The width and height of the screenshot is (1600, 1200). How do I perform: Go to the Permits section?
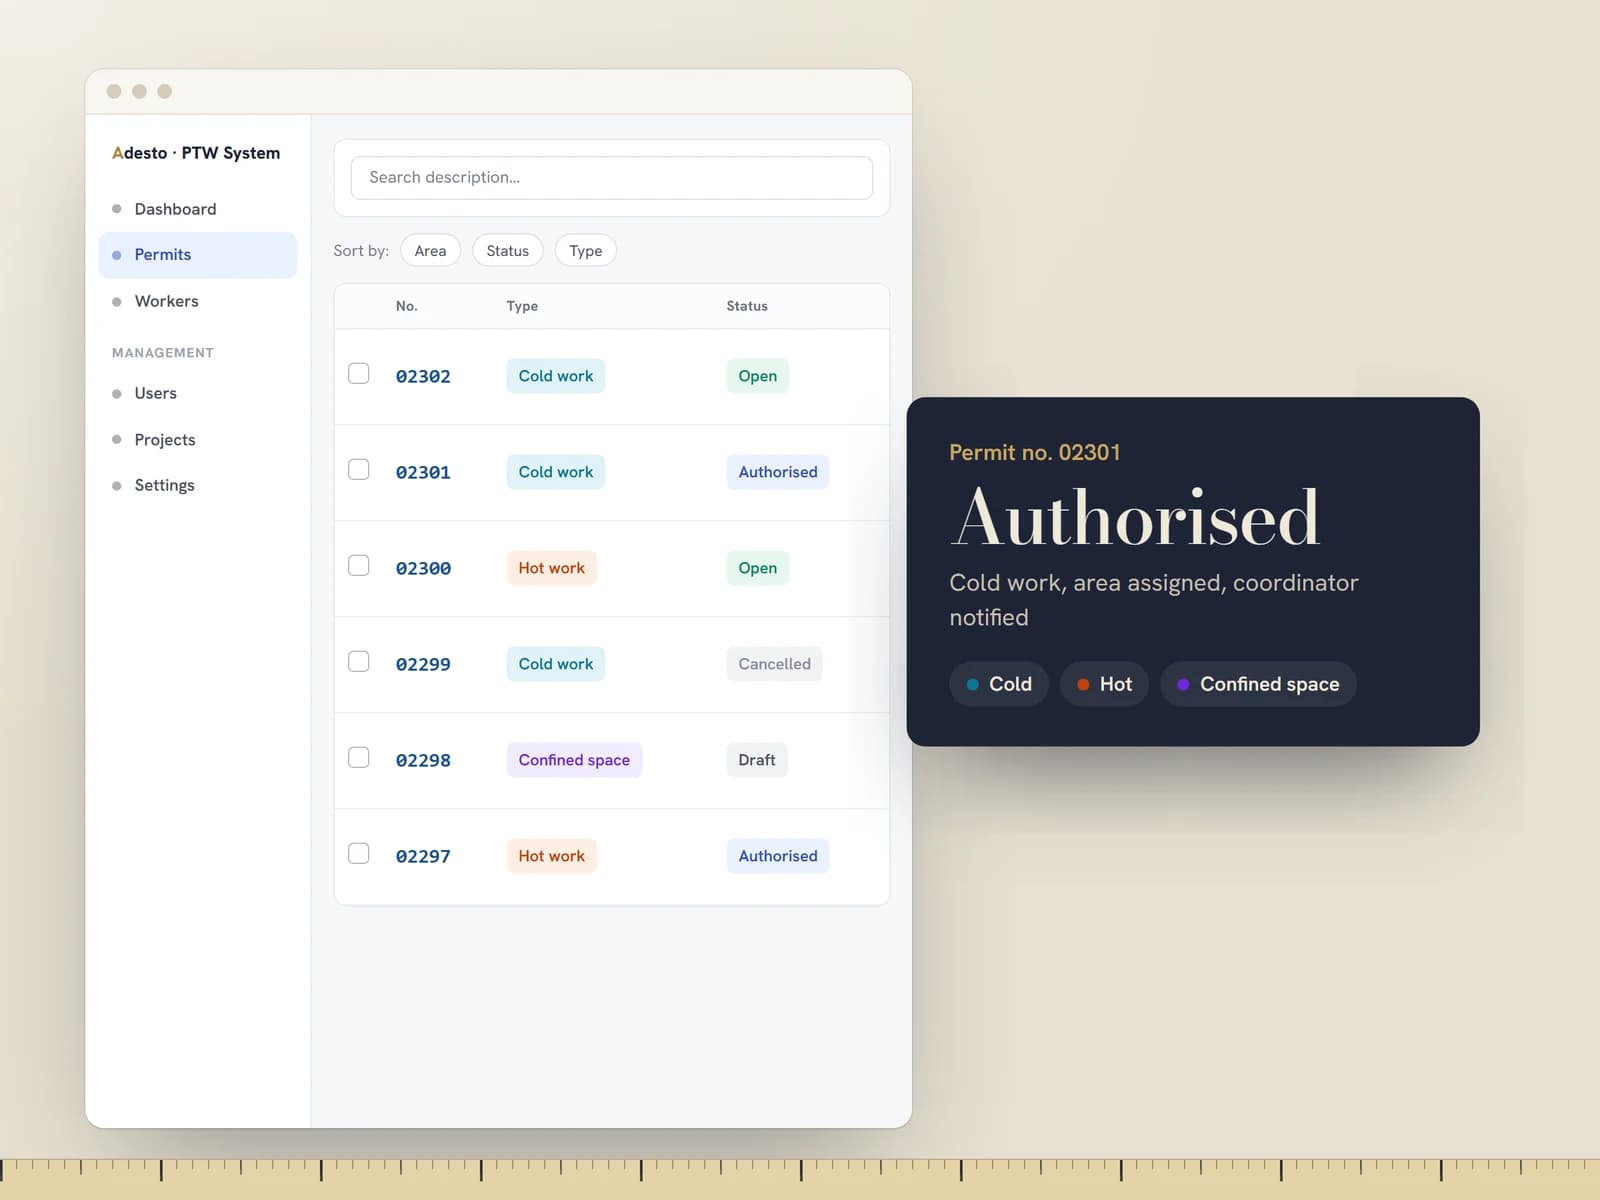click(198, 255)
